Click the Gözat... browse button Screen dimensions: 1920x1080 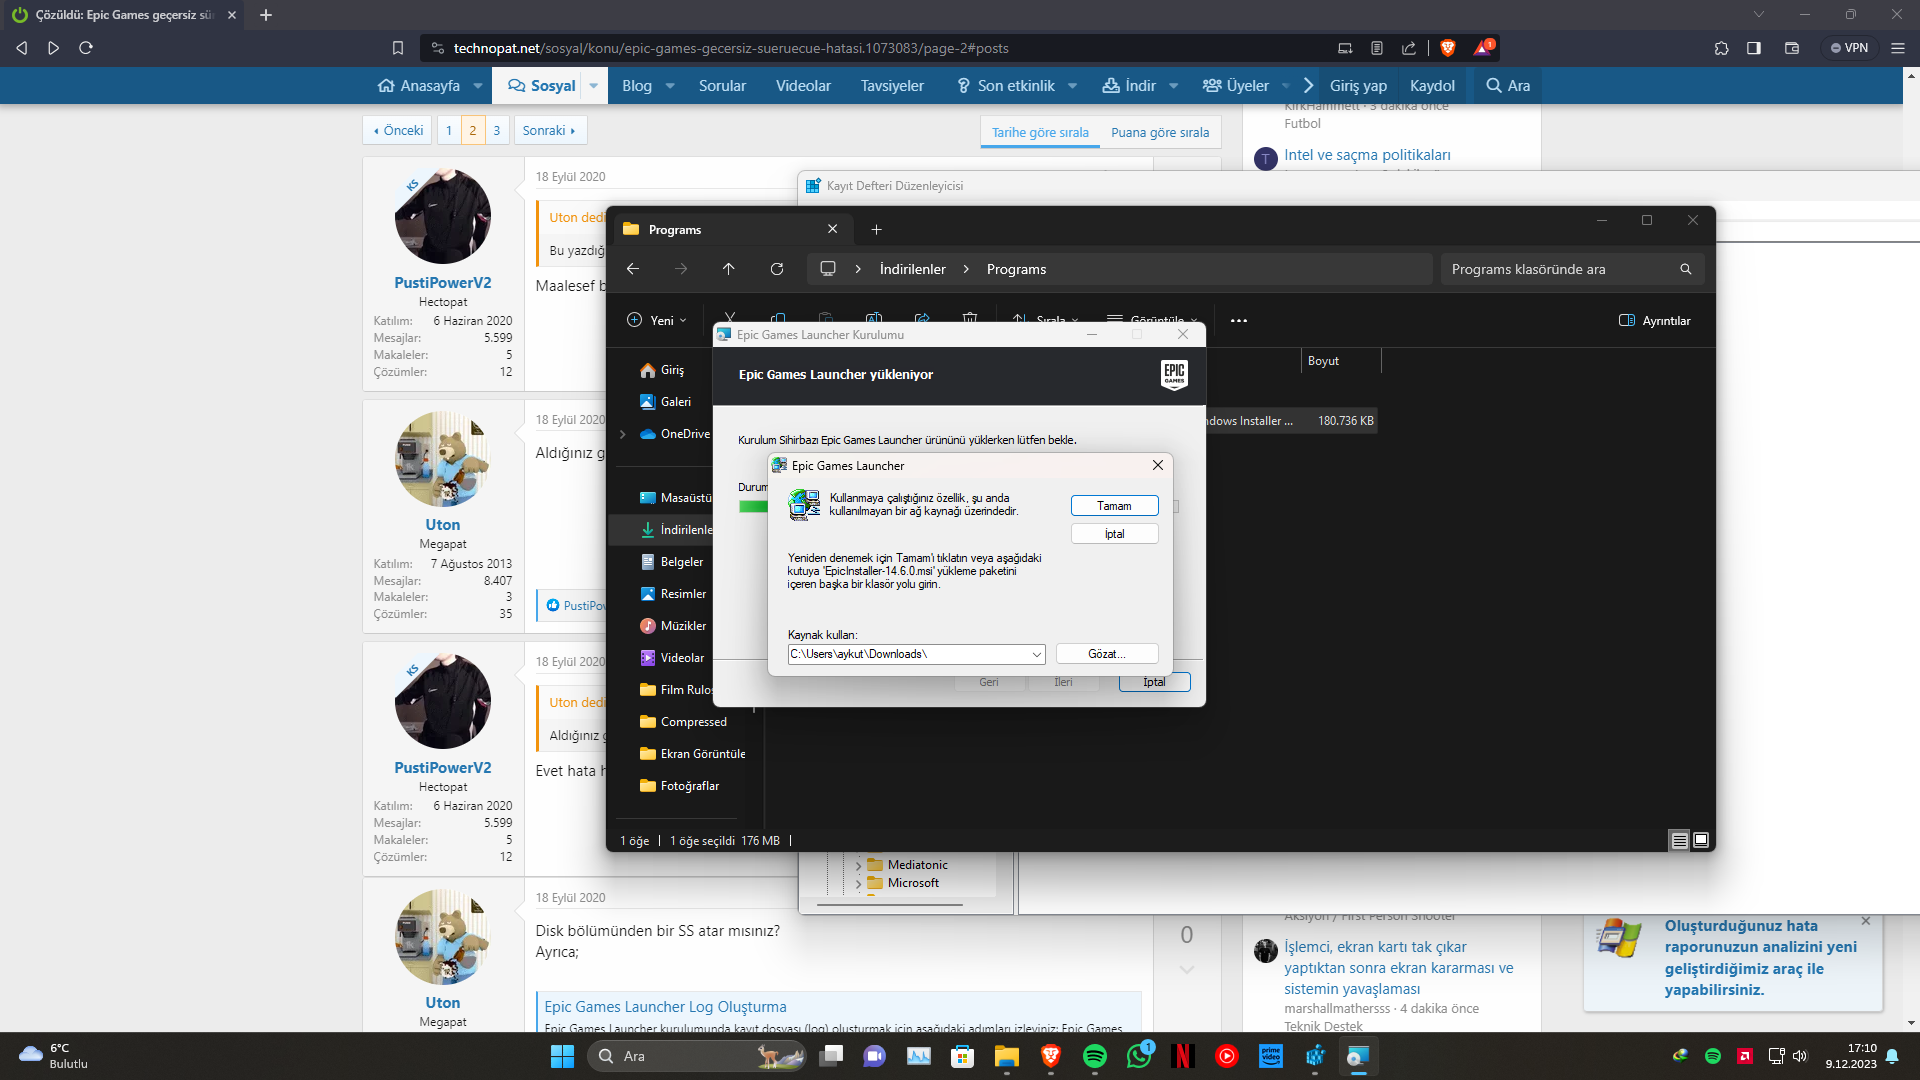[x=1107, y=654]
